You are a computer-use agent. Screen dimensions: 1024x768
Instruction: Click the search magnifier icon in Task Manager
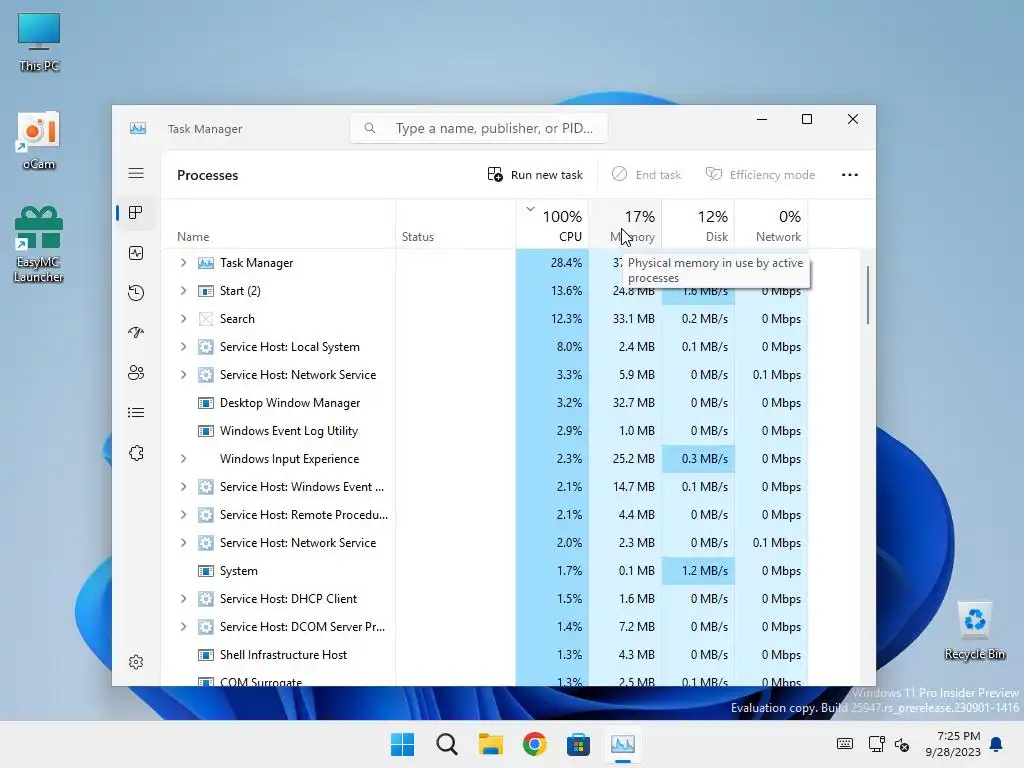coord(370,128)
